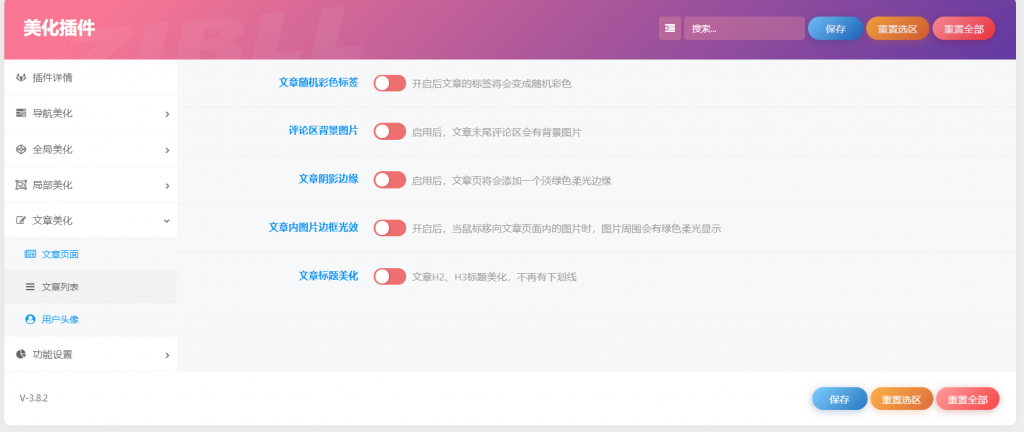The height and width of the screenshot is (432, 1024).
Task: Click the 局部美化 menu label
Action: coord(52,185)
